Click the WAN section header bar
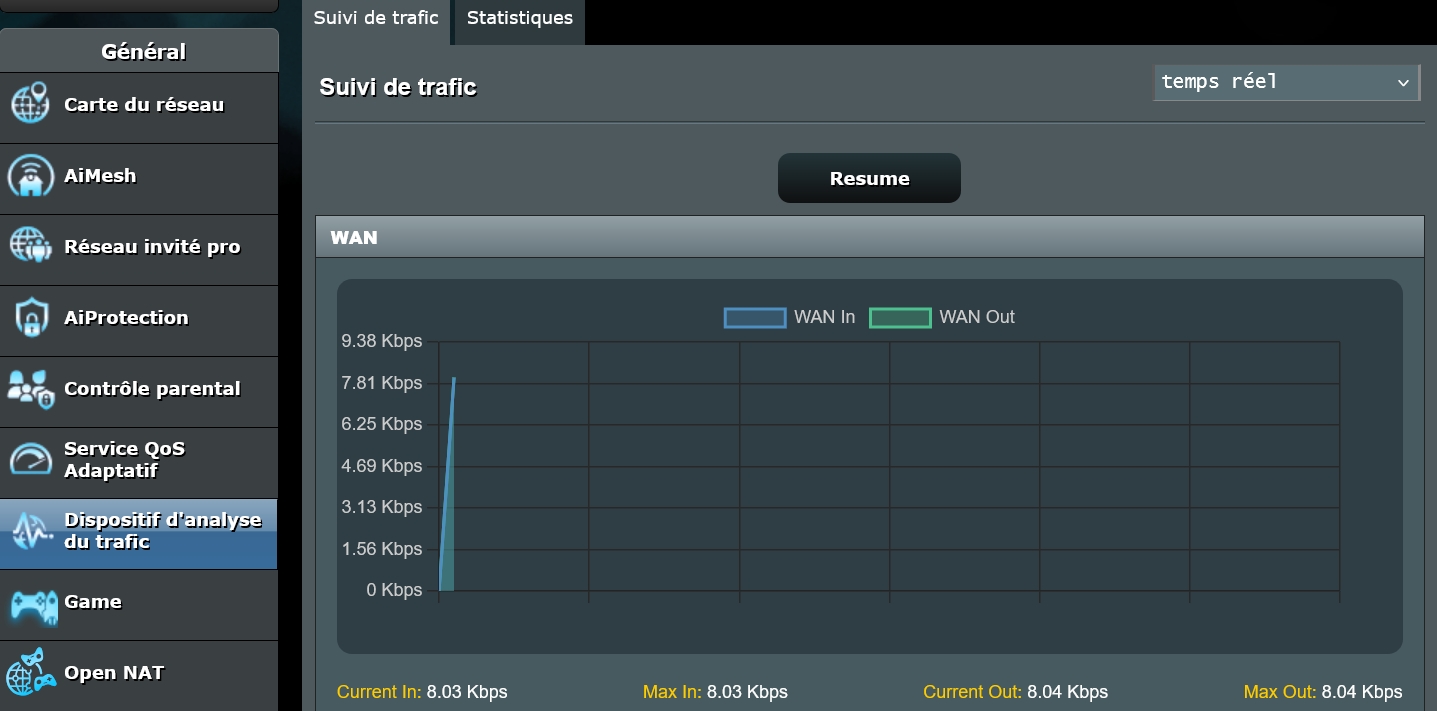This screenshot has width=1437, height=711. point(869,237)
